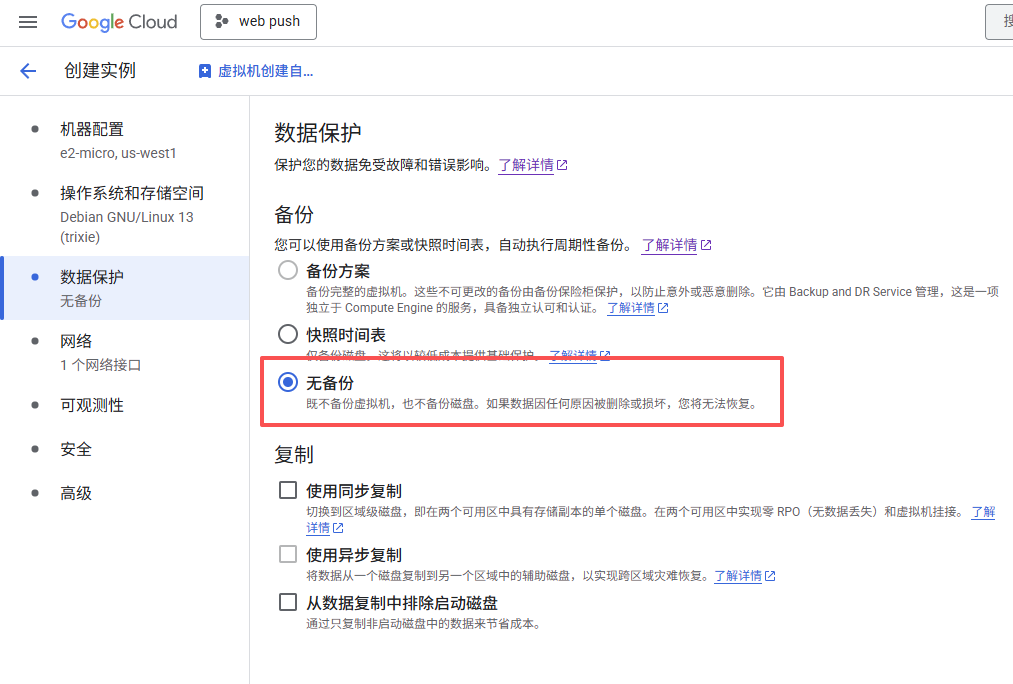Select the 备份方案 radio button
This screenshot has width=1013, height=684.
(x=288, y=270)
